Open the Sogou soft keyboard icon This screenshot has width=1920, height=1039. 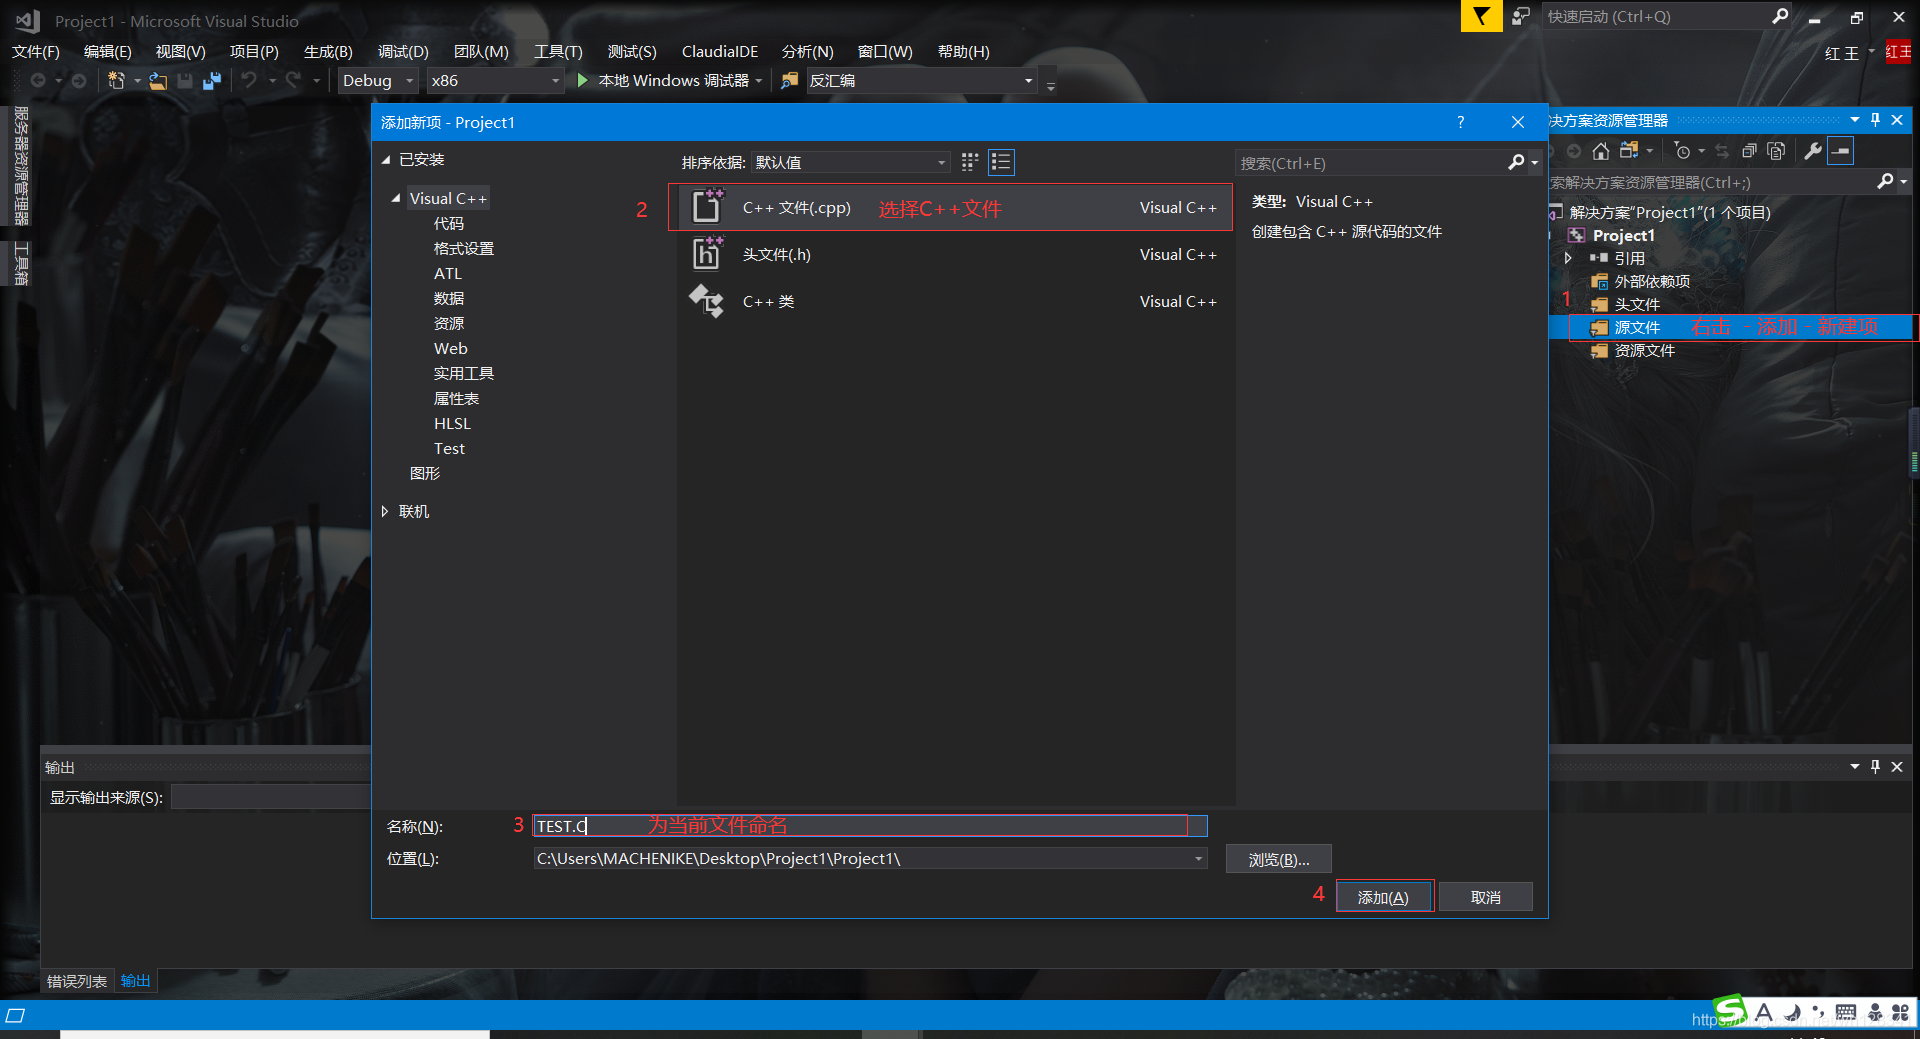1846,1013
